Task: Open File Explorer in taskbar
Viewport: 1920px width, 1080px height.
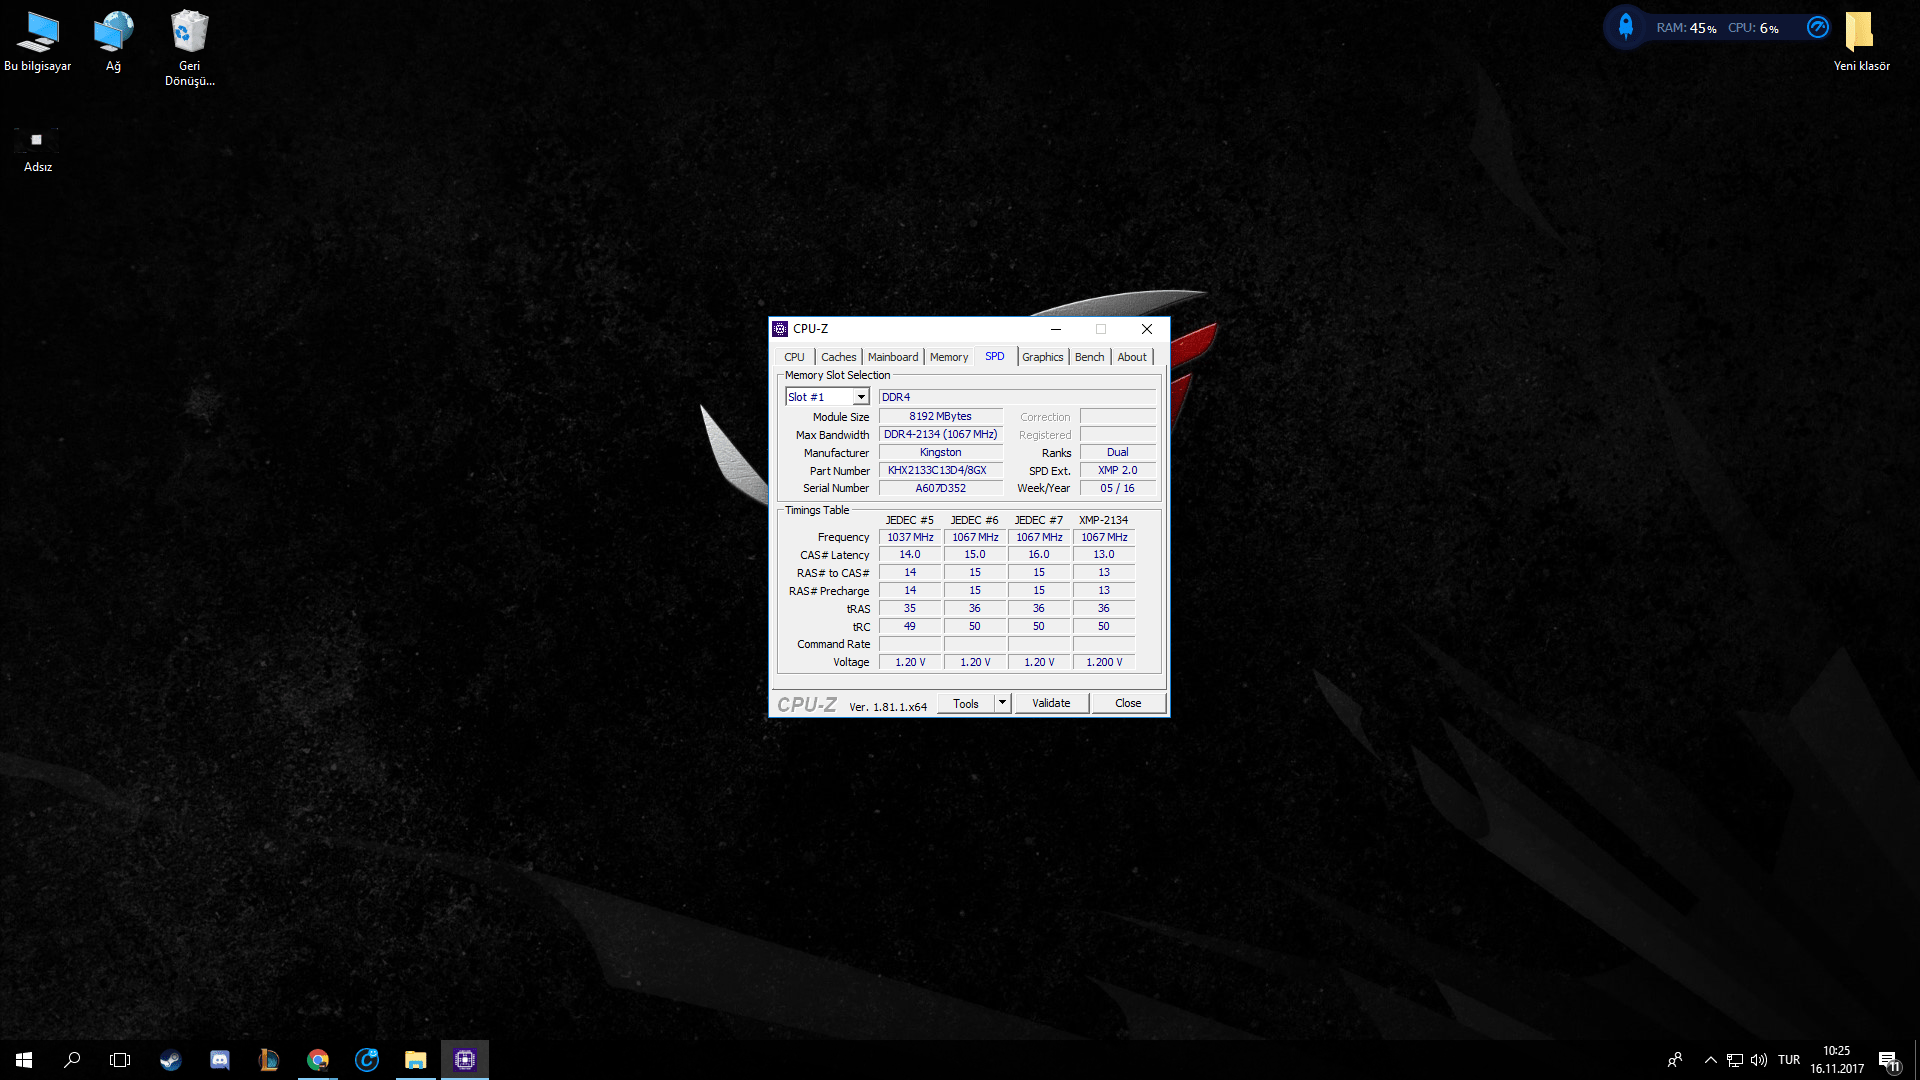Action: [x=415, y=1060]
